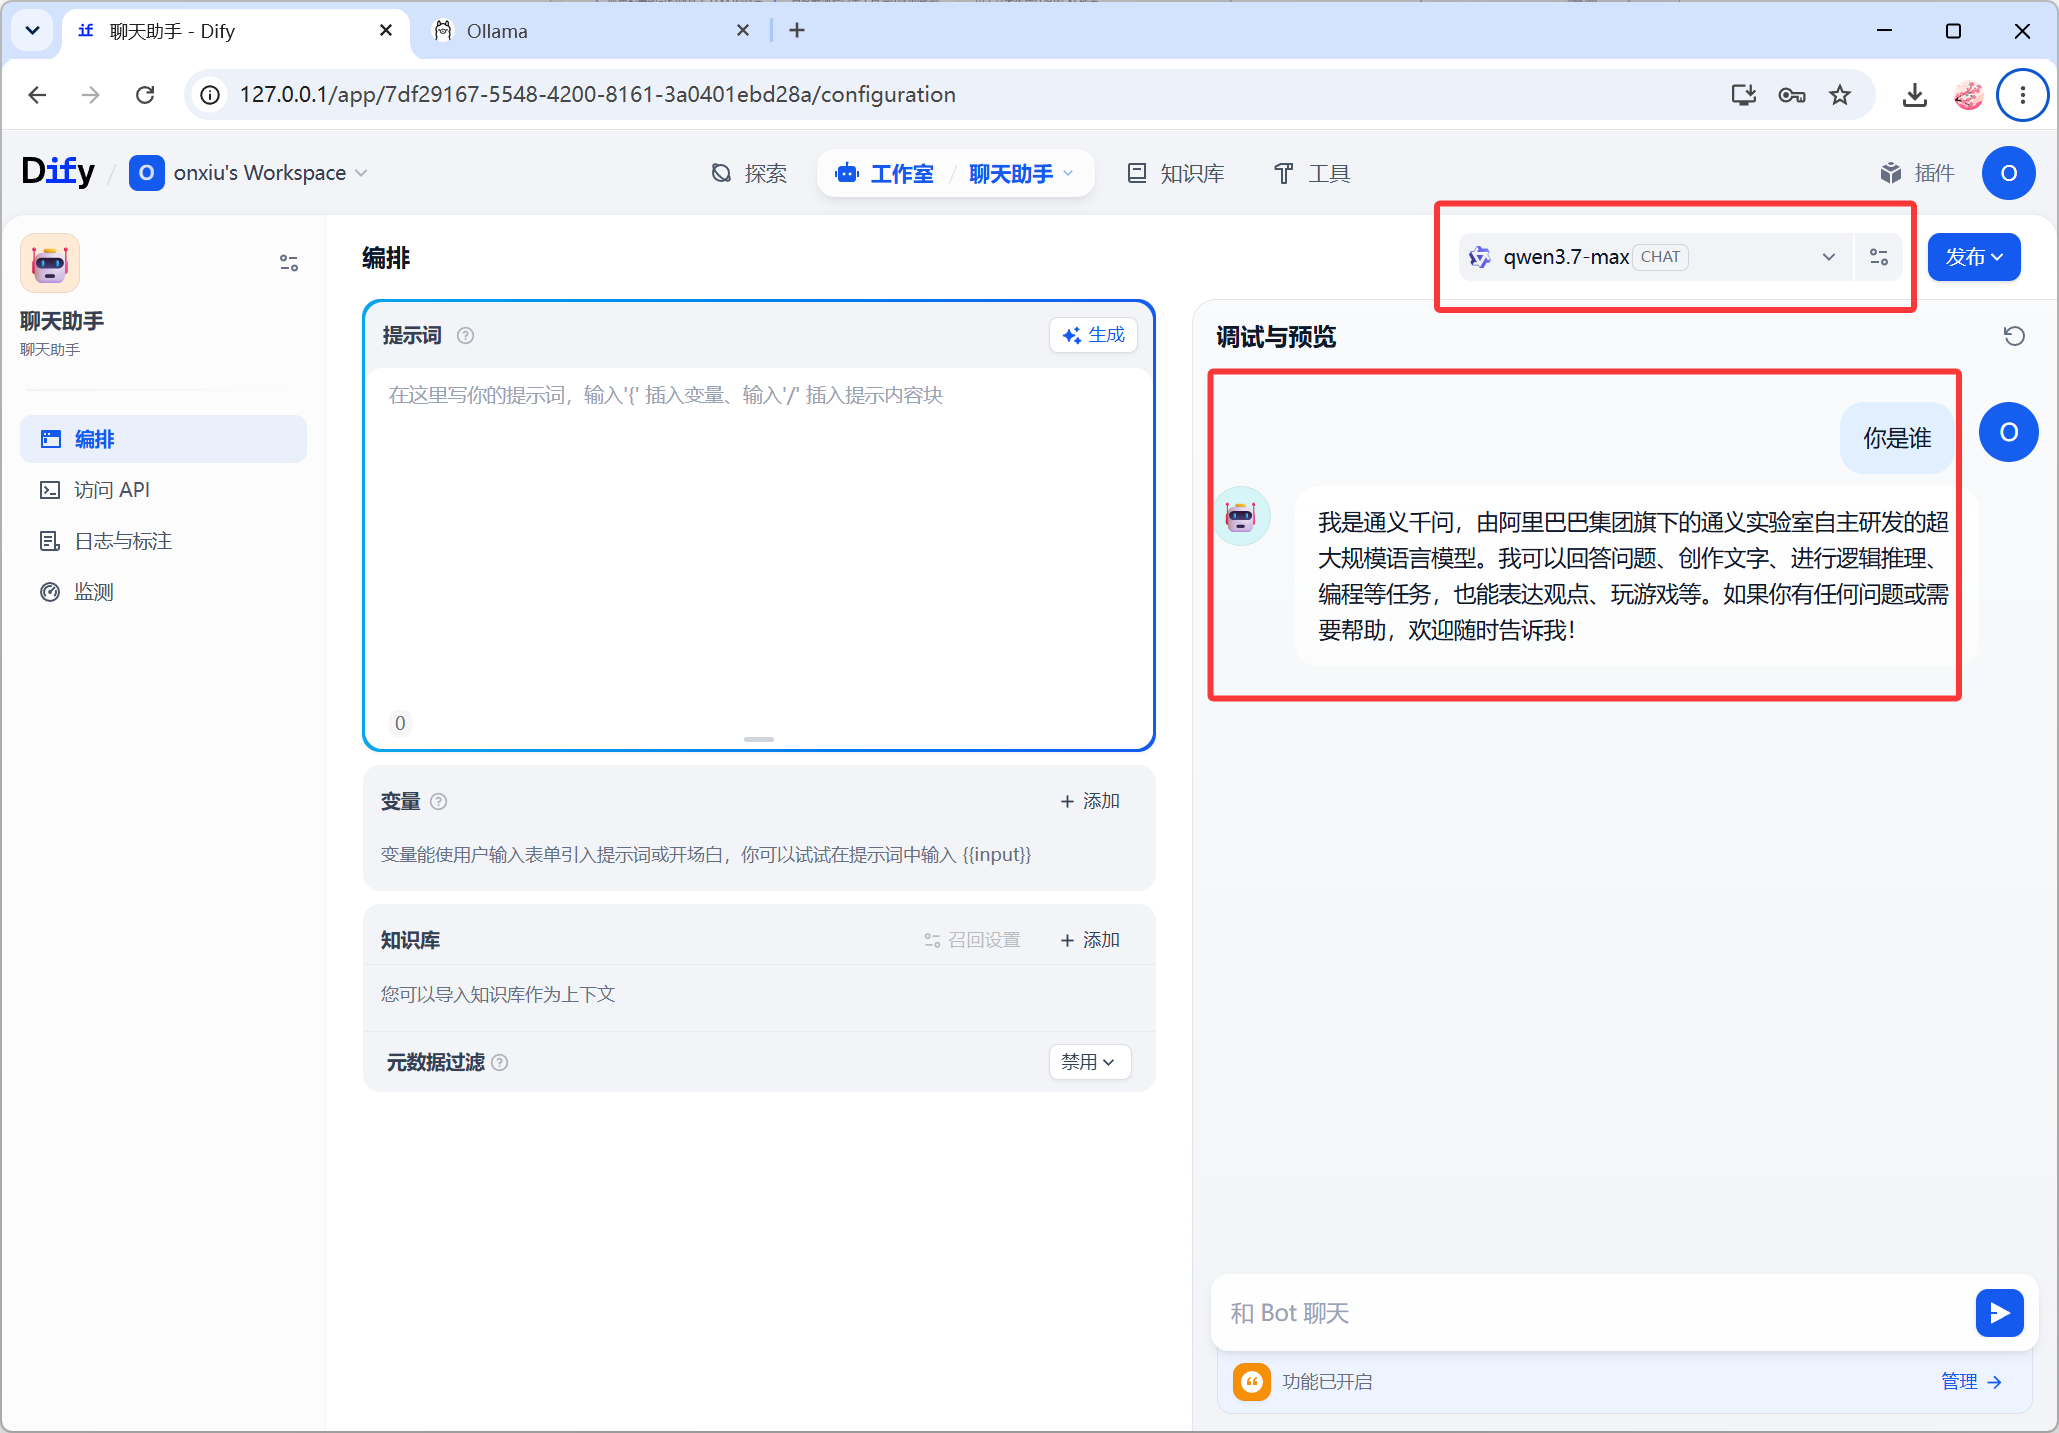Image resolution: width=2059 pixels, height=1433 pixels.
Task: Open the qwen3.7-max model selector
Action: (1655, 257)
